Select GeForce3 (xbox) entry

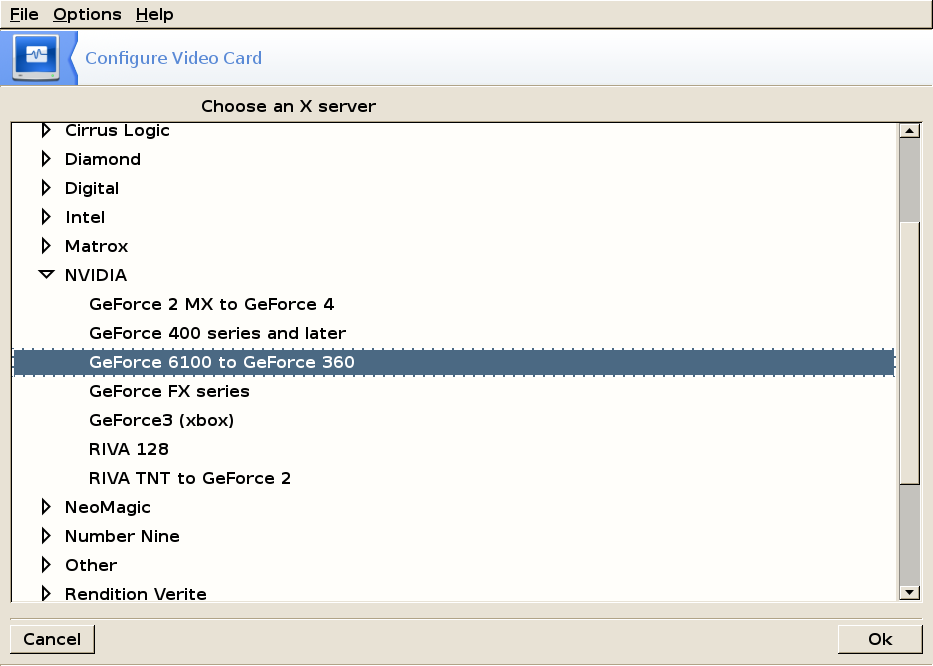pyautogui.click(x=161, y=420)
